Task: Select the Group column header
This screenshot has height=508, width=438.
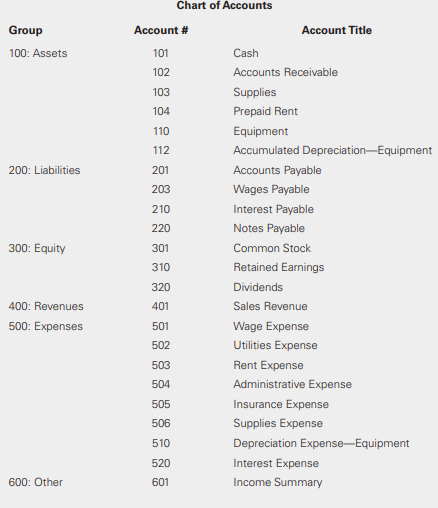Action: (26, 31)
